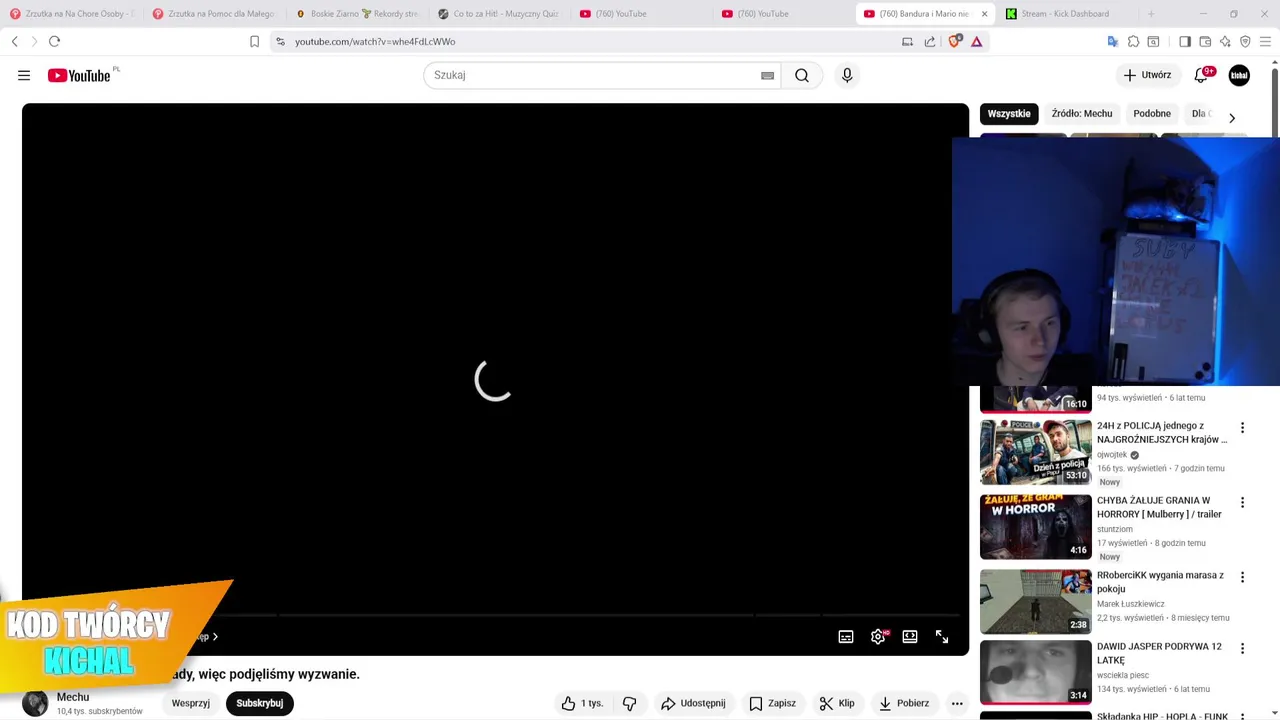Go to YouTube home via the logo
Viewport: 1280px width, 720px height.
coord(79,75)
